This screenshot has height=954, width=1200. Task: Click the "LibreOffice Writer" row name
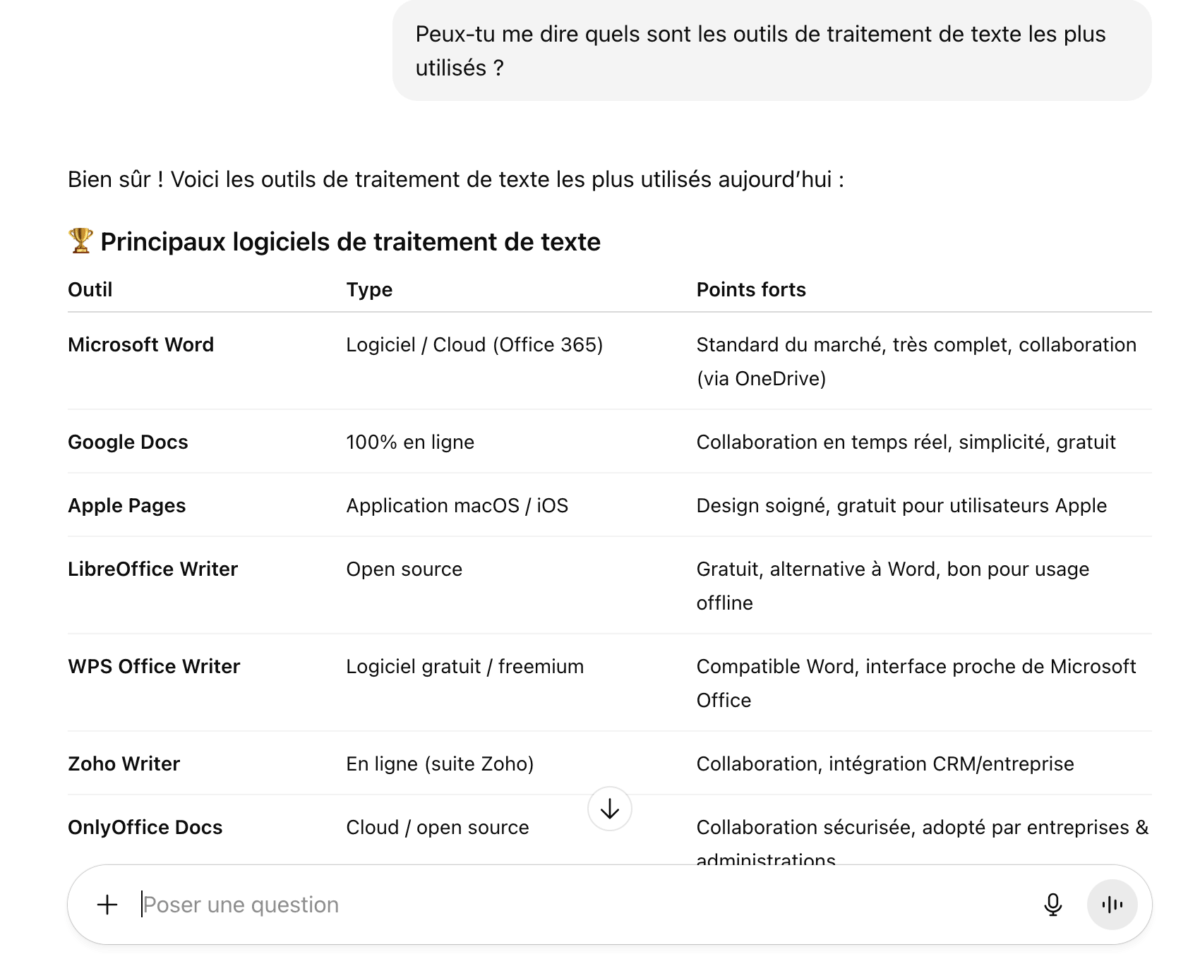[153, 569]
